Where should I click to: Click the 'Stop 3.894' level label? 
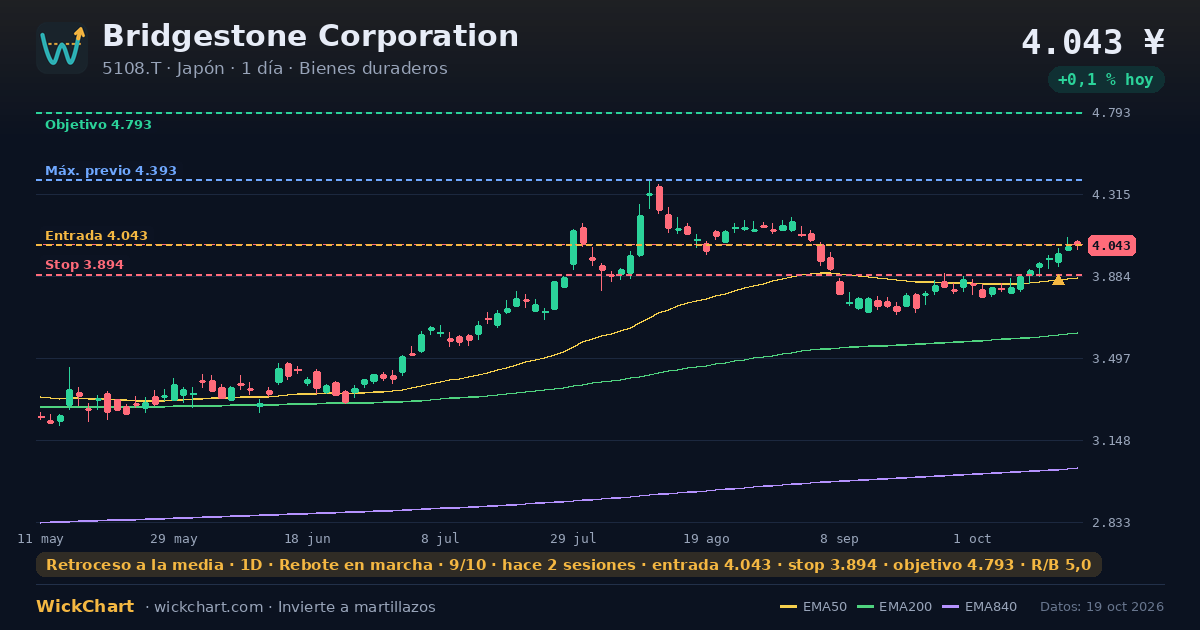pyautogui.click(x=84, y=265)
